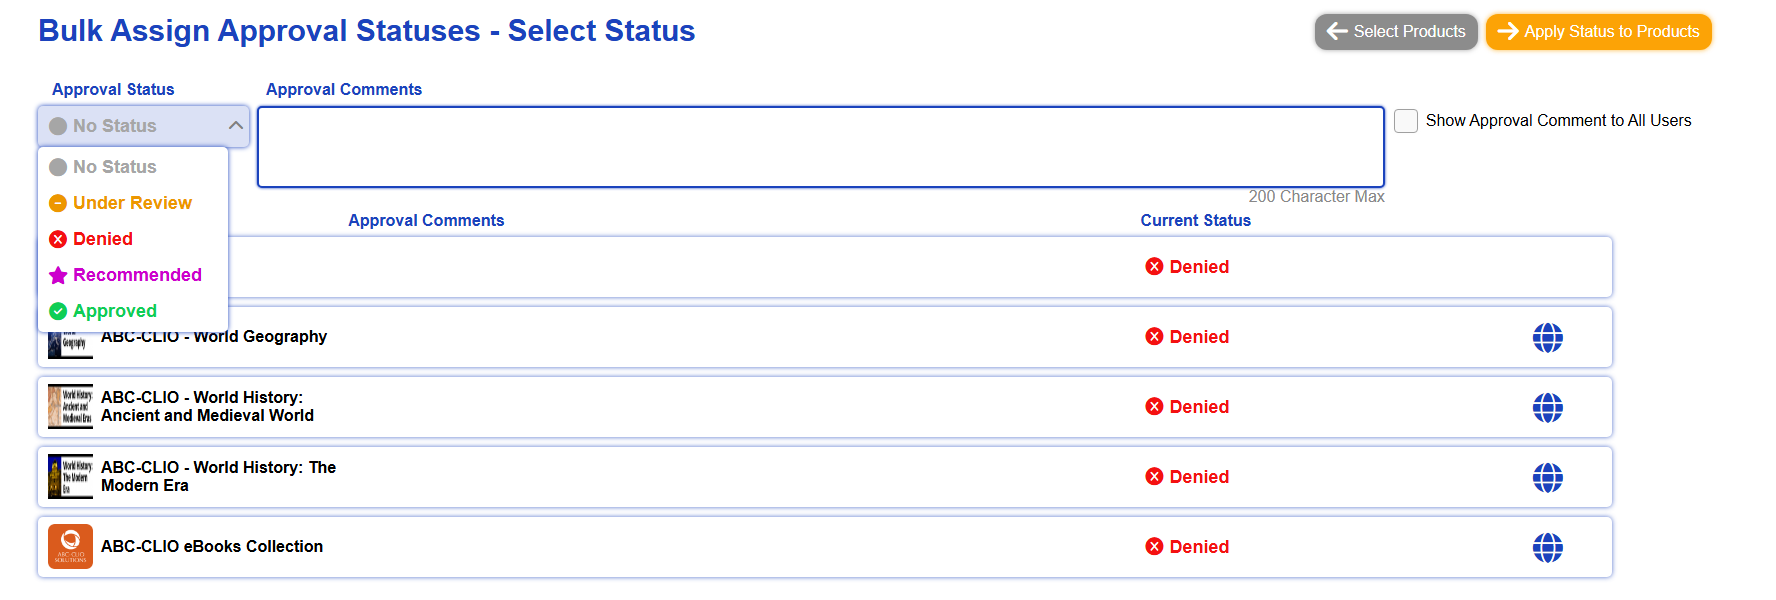
Task: Click globe icon for World History Modern Era
Action: point(1547,478)
